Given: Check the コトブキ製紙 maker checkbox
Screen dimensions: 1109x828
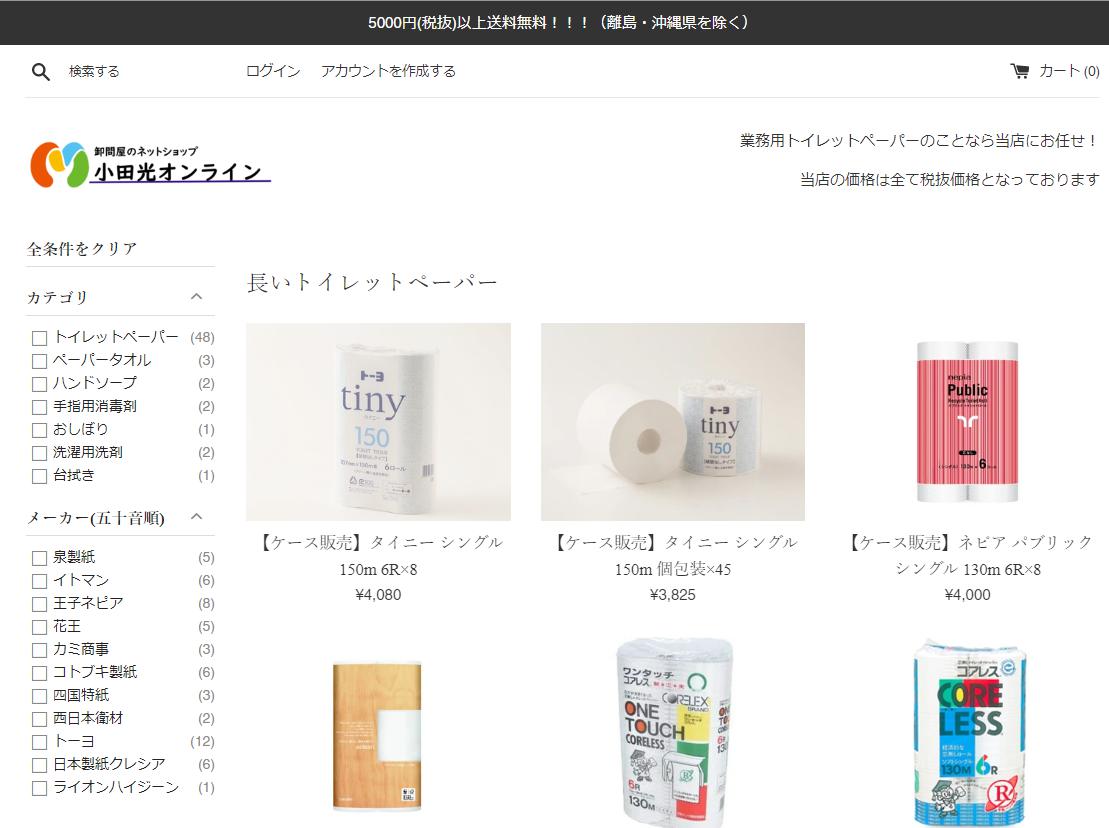Looking at the screenshot, I should (x=40, y=673).
